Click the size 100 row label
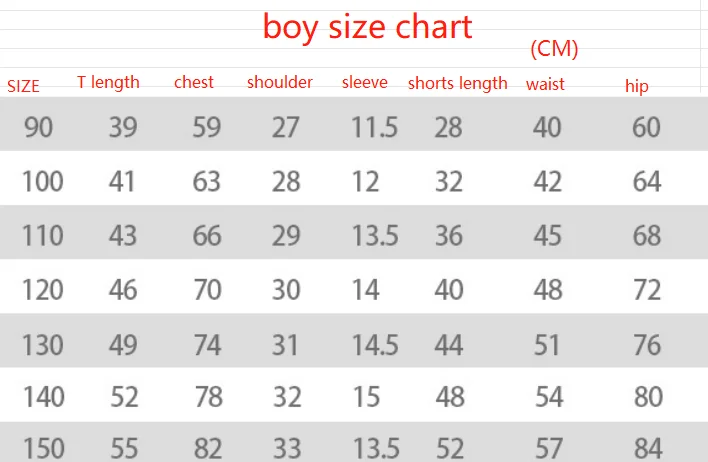The width and height of the screenshot is (708, 462). point(42,181)
